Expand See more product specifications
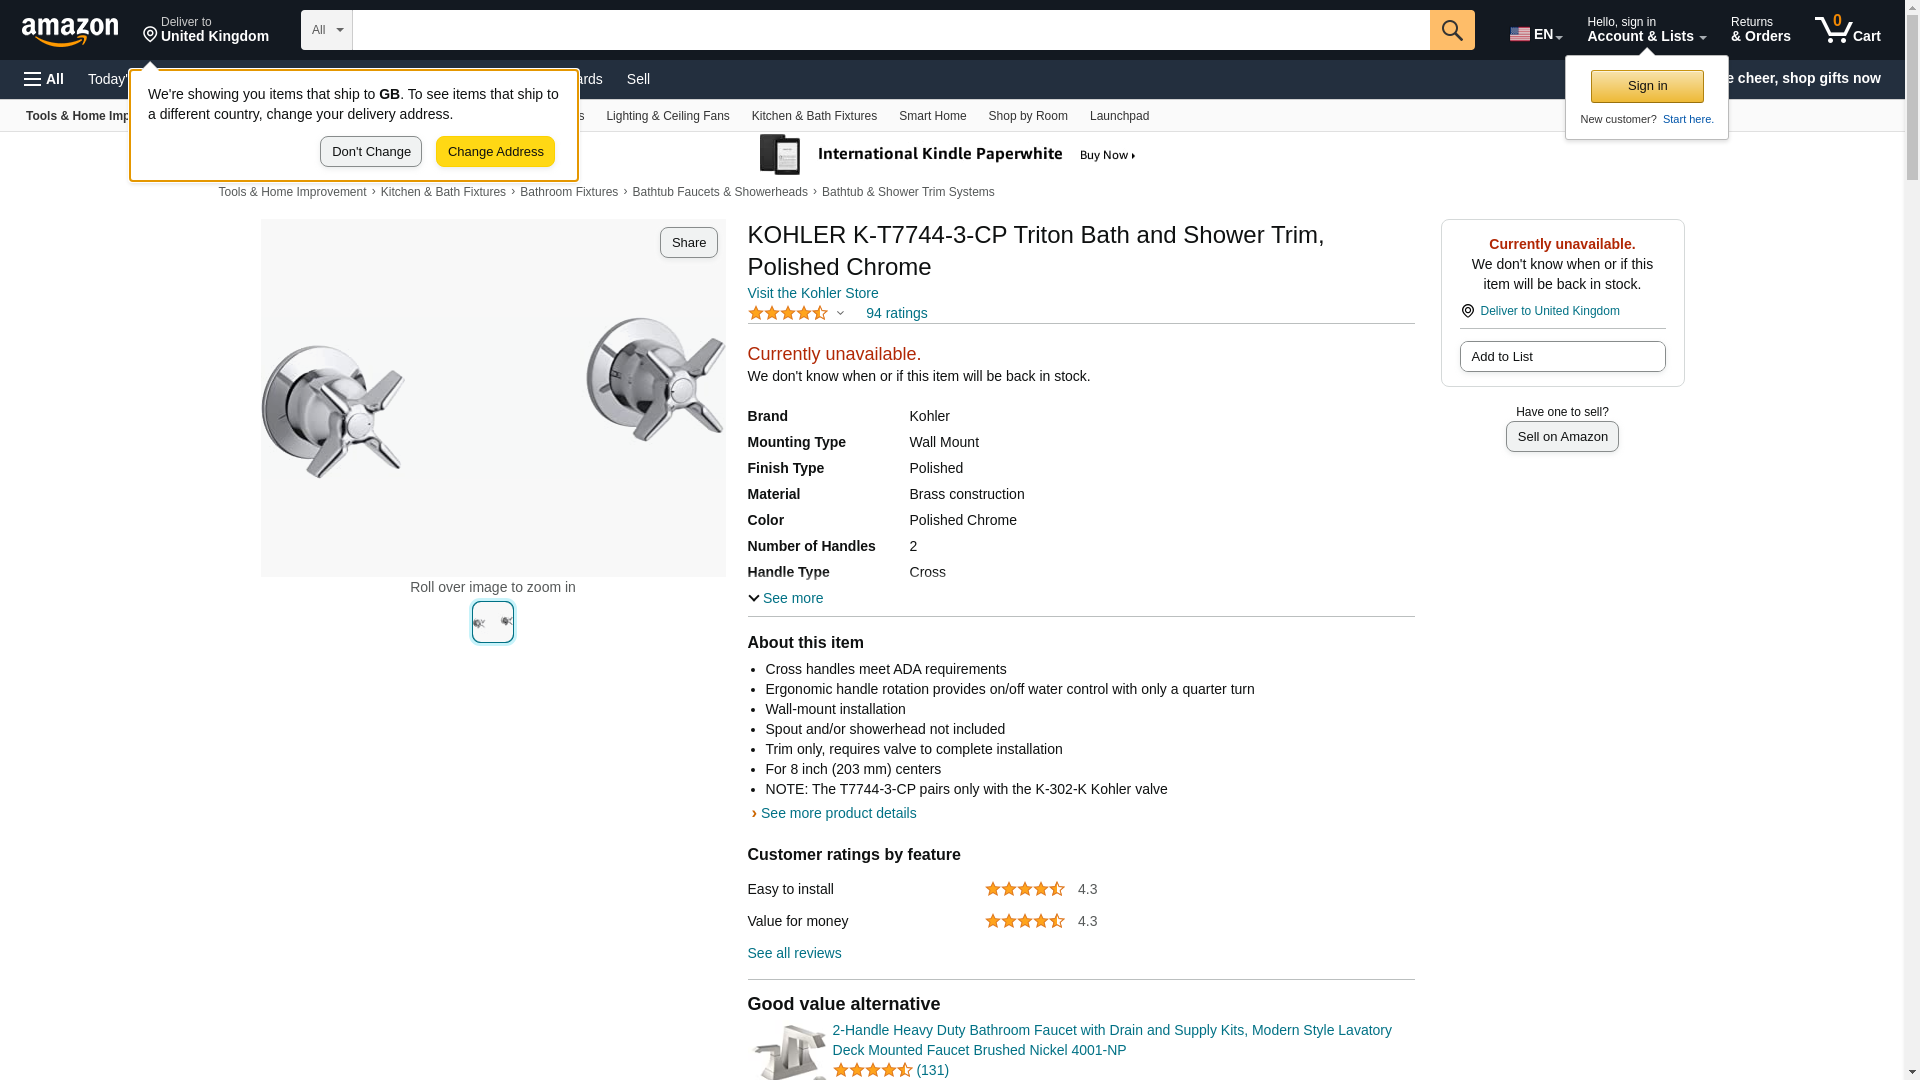This screenshot has width=1920, height=1080. [x=786, y=598]
